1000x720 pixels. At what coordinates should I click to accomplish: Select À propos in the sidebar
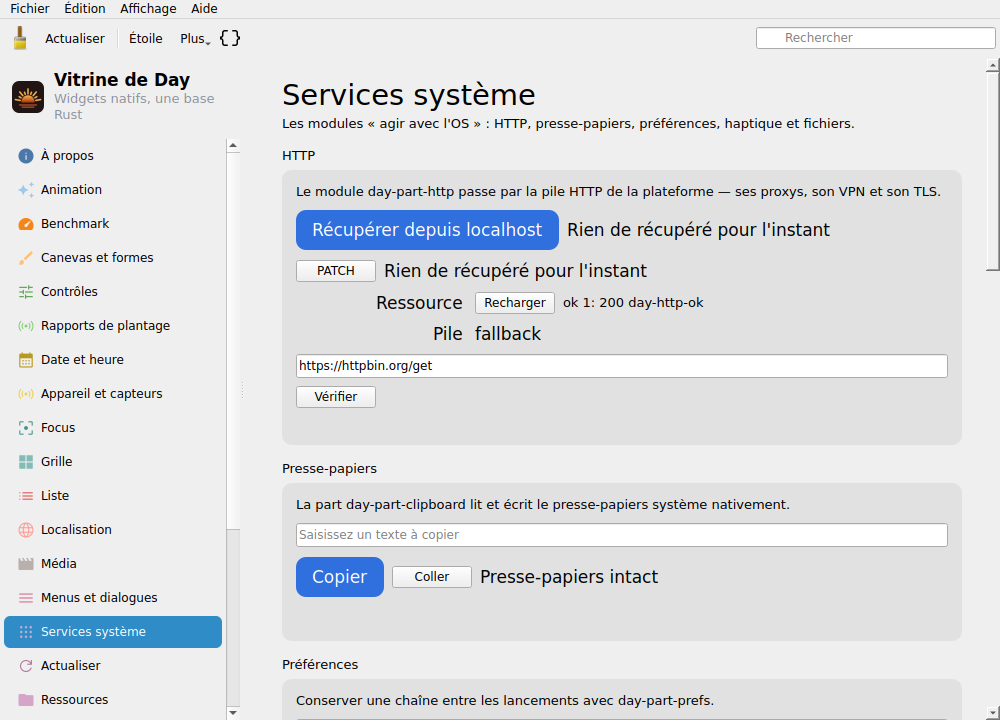[113, 156]
